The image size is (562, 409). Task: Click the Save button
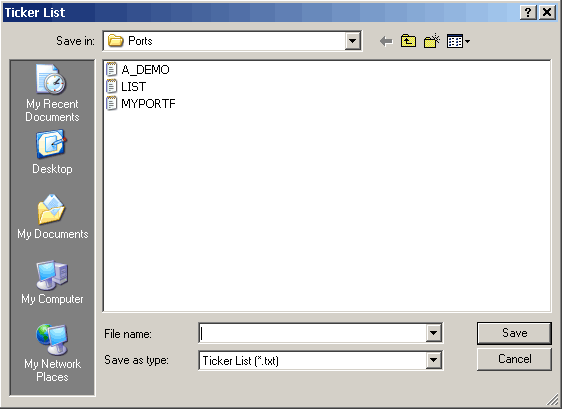click(x=514, y=333)
